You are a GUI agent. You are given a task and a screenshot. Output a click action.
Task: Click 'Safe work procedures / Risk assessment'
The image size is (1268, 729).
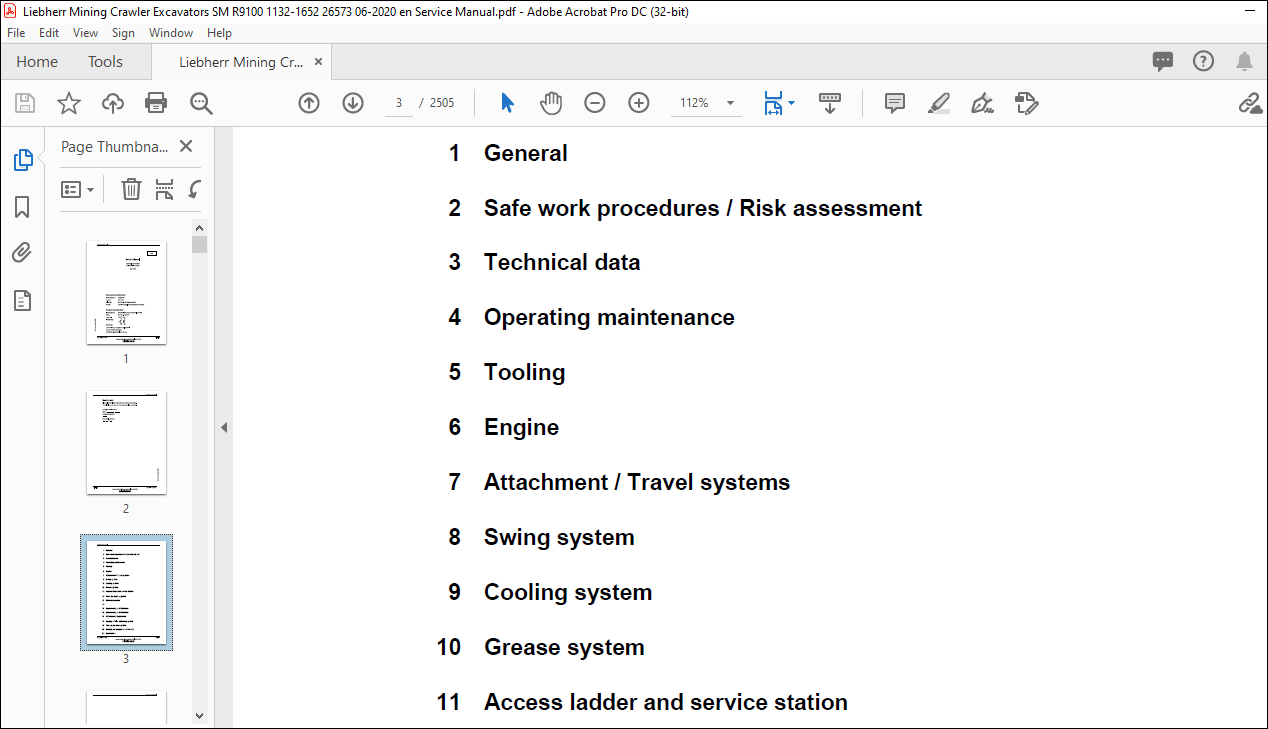[703, 208]
